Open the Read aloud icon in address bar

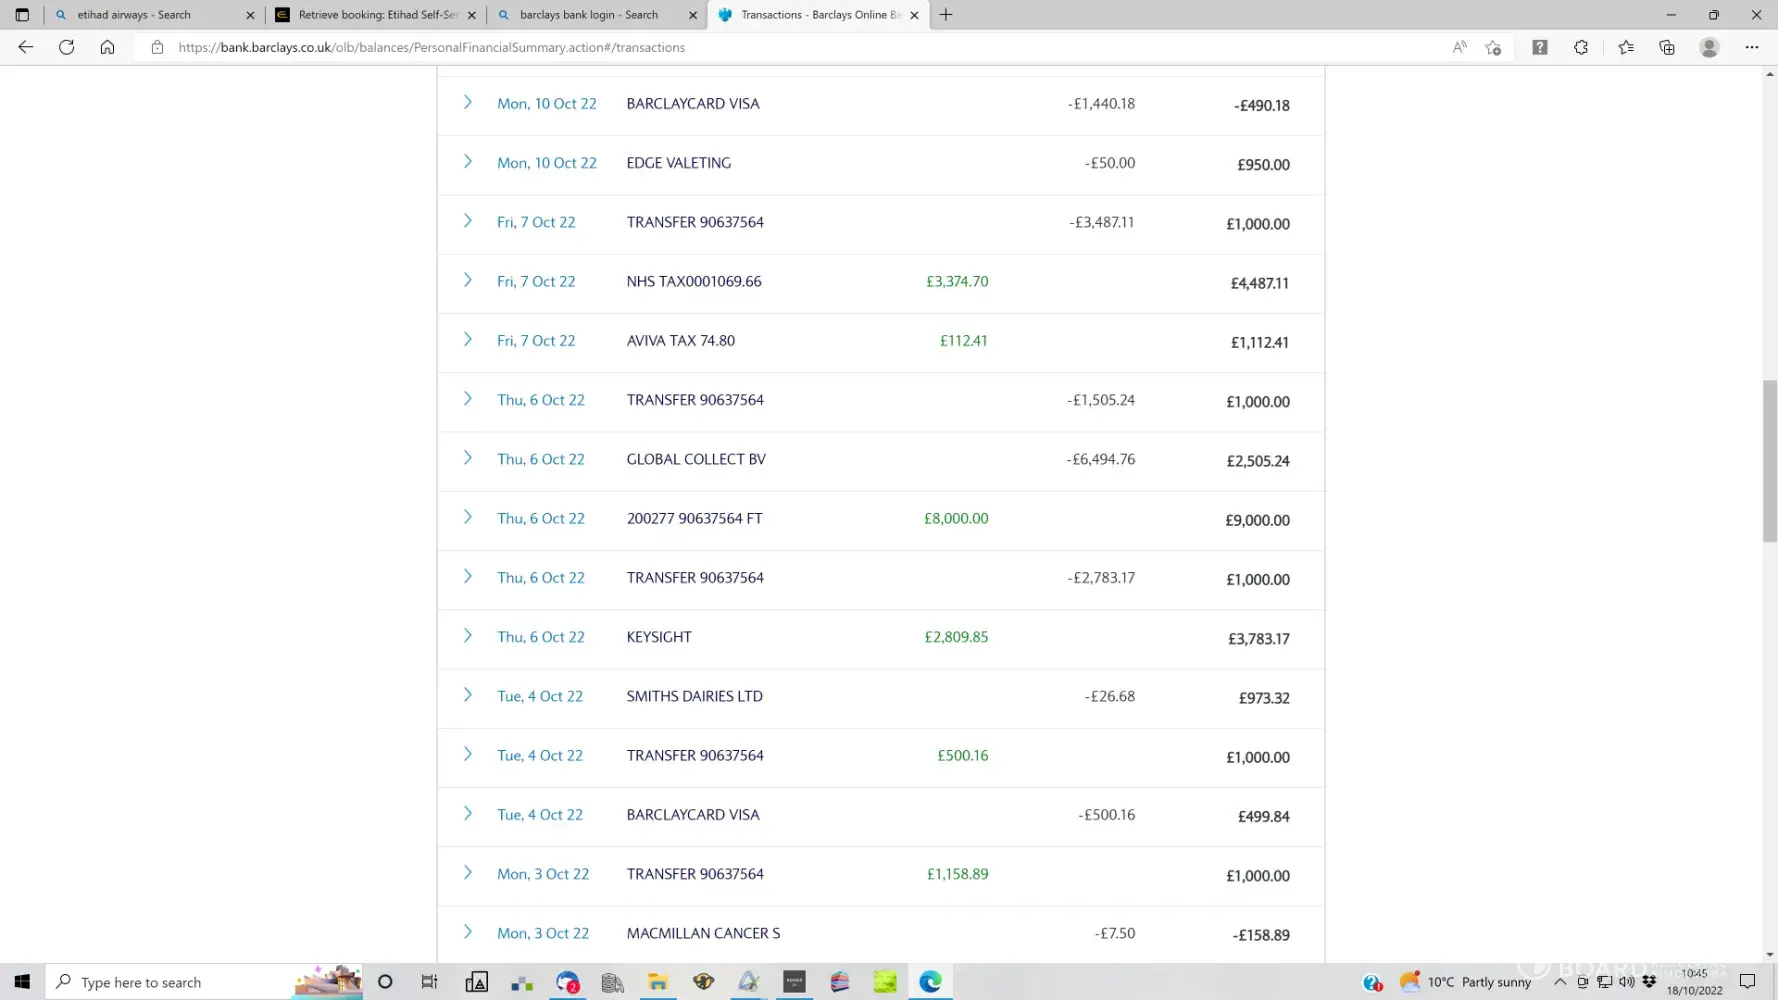pyautogui.click(x=1459, y=47)
